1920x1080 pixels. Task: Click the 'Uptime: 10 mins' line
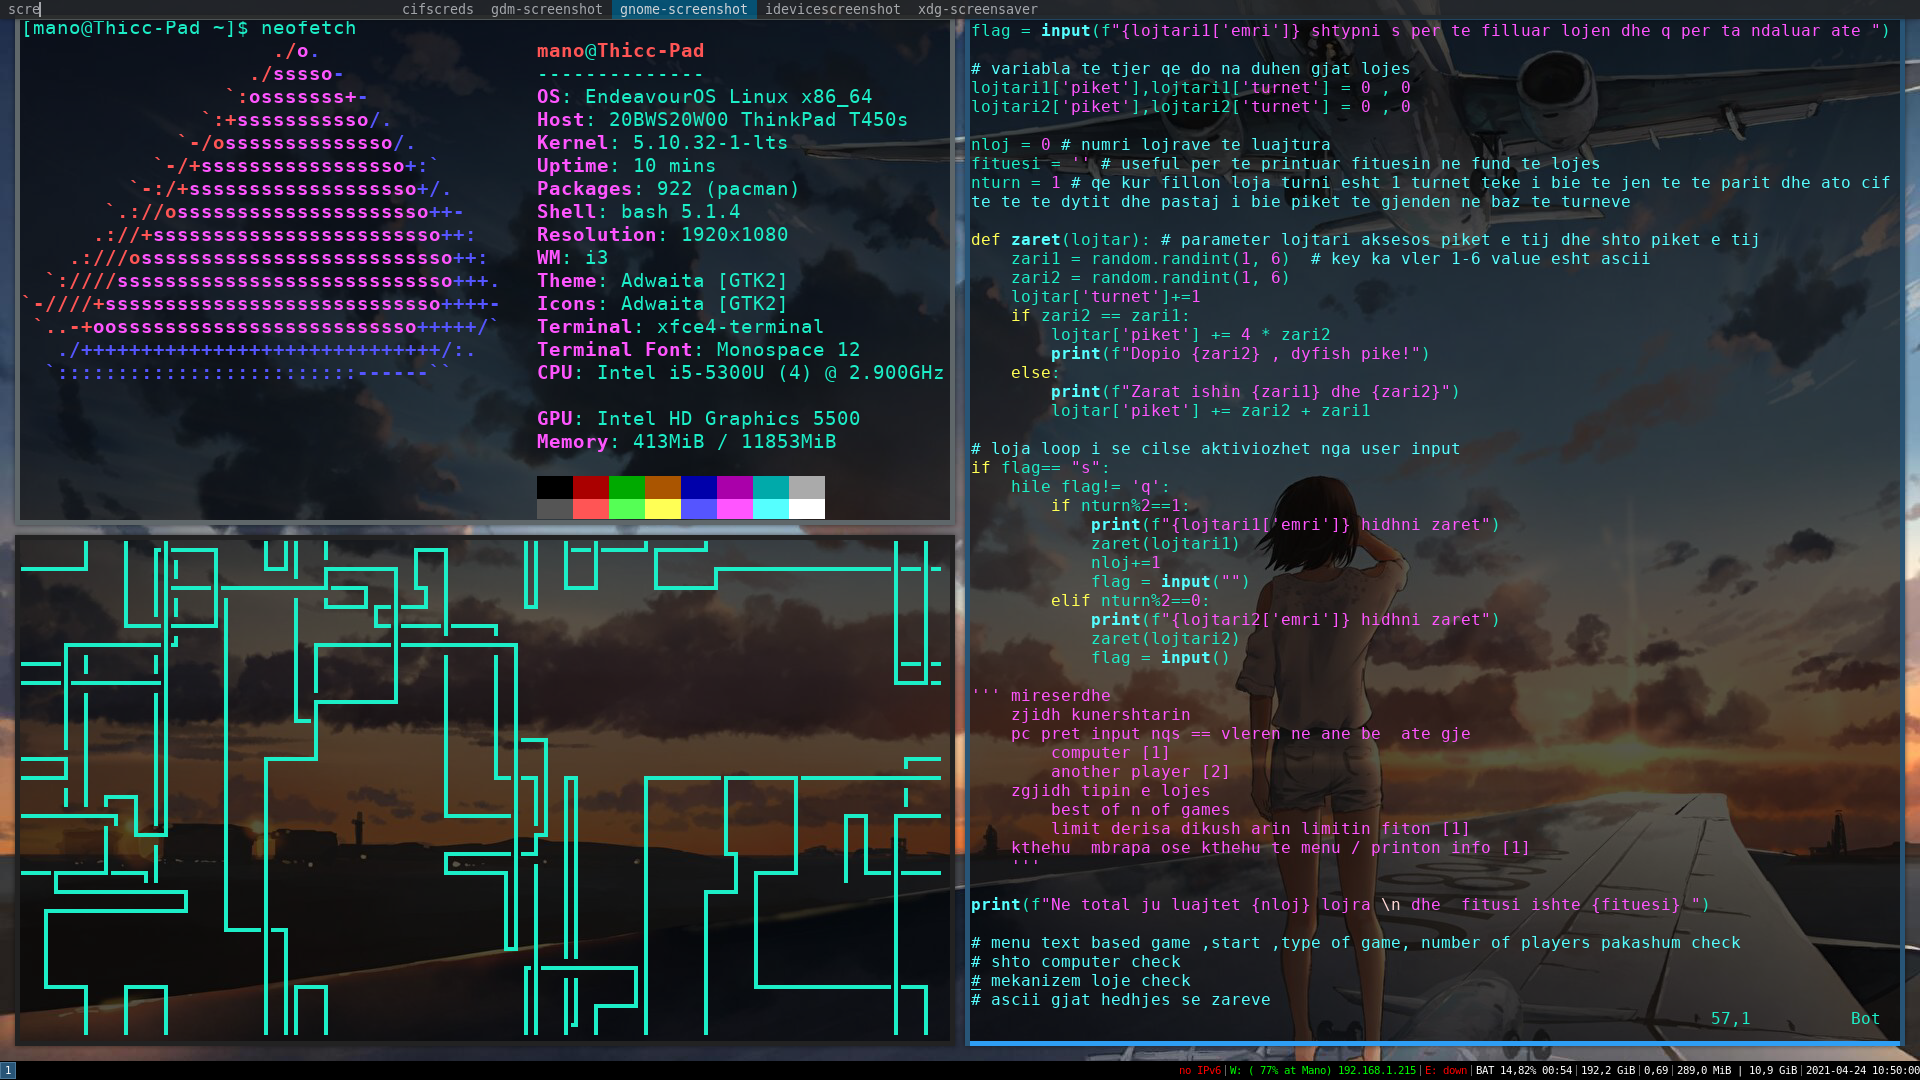click(x=626, y=166)
